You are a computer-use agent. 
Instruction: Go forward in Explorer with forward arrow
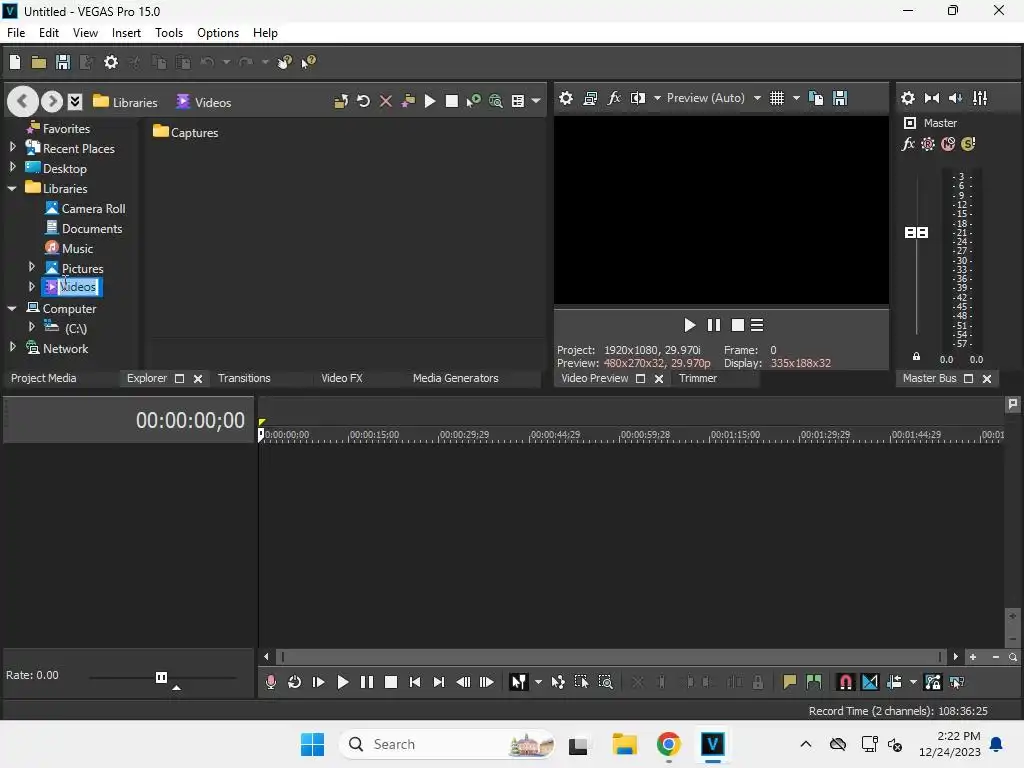click(x=52, y=101)
